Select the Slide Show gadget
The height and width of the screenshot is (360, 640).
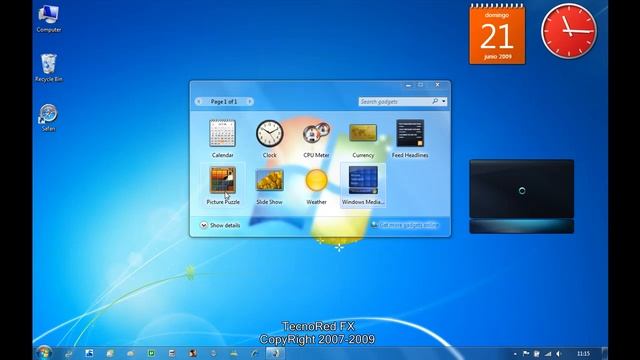(269, 185)
